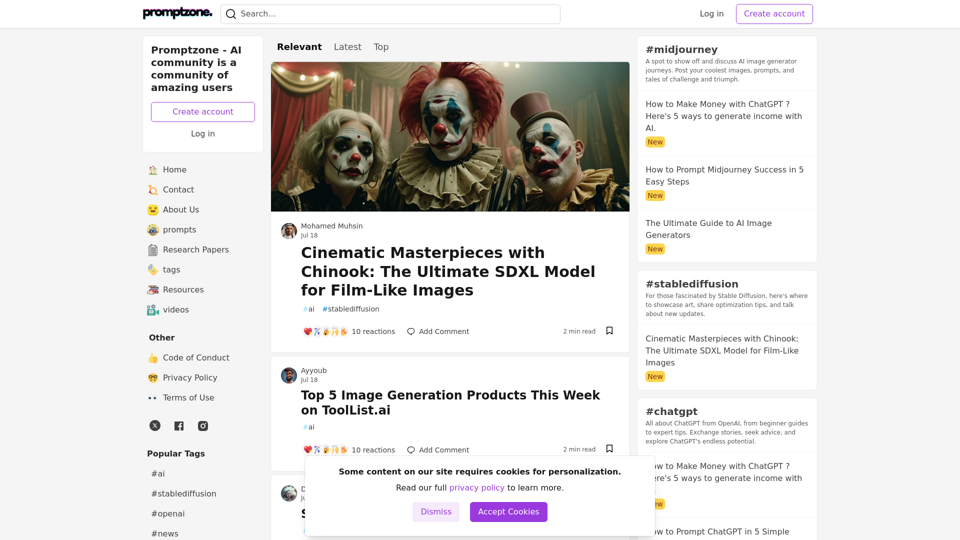
Task: Click the Contact sidebar icon
Action: point(152,190)
